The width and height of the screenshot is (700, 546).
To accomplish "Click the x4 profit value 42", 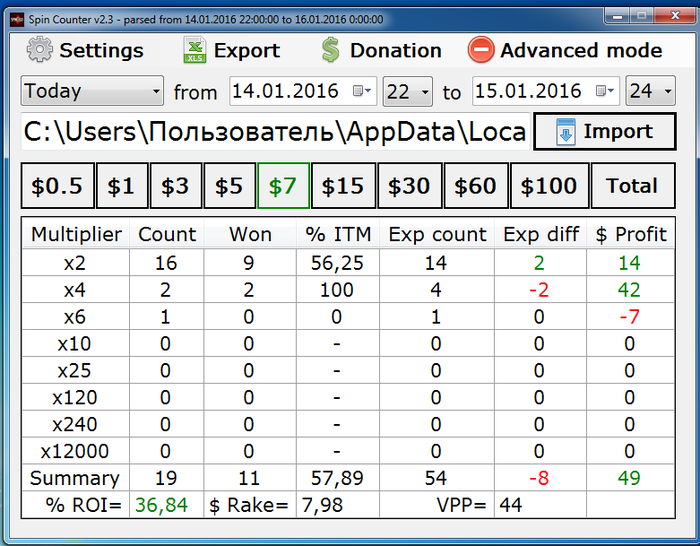I will tap(629, 290).
